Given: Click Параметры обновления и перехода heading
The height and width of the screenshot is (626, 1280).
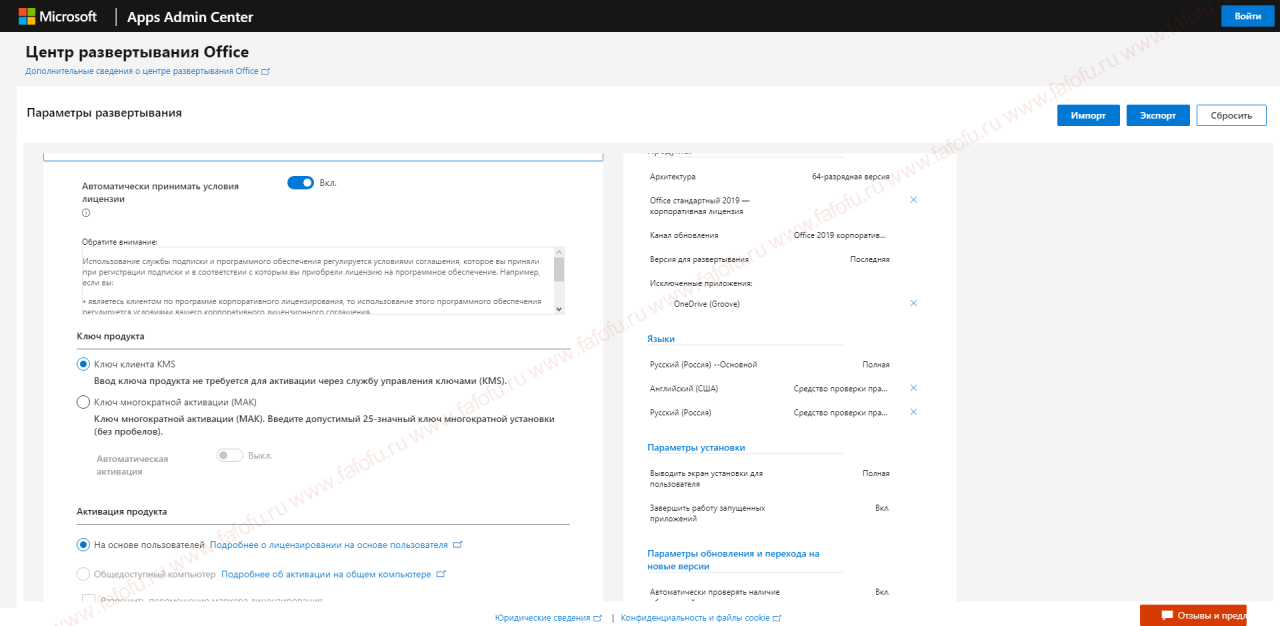Looking at the screenshot, I should click(733, 559).
